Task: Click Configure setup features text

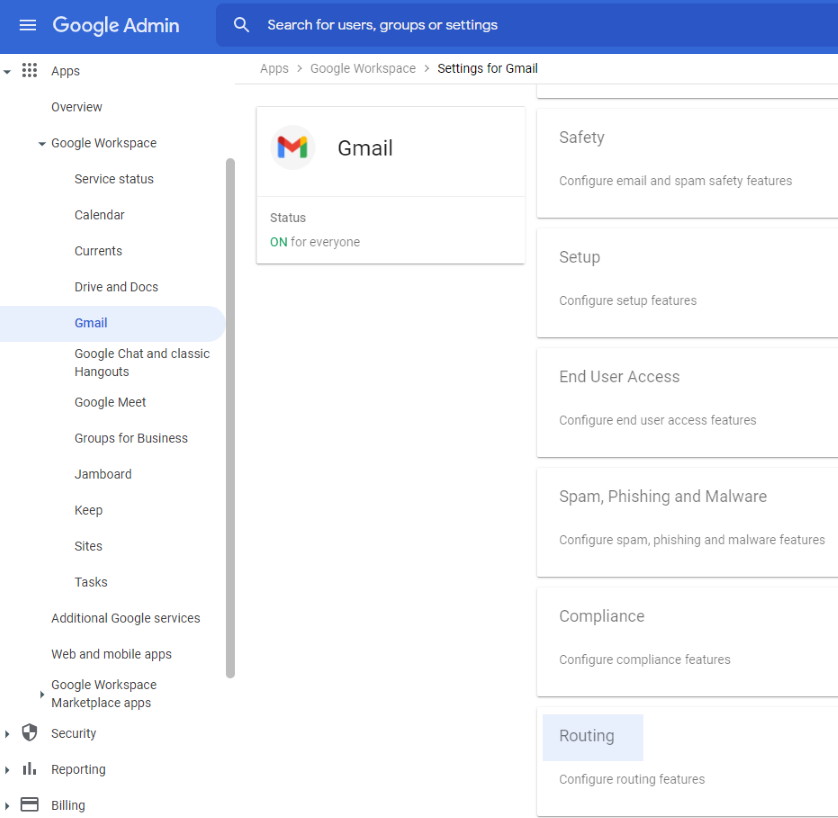Action: tap(627, 300)
